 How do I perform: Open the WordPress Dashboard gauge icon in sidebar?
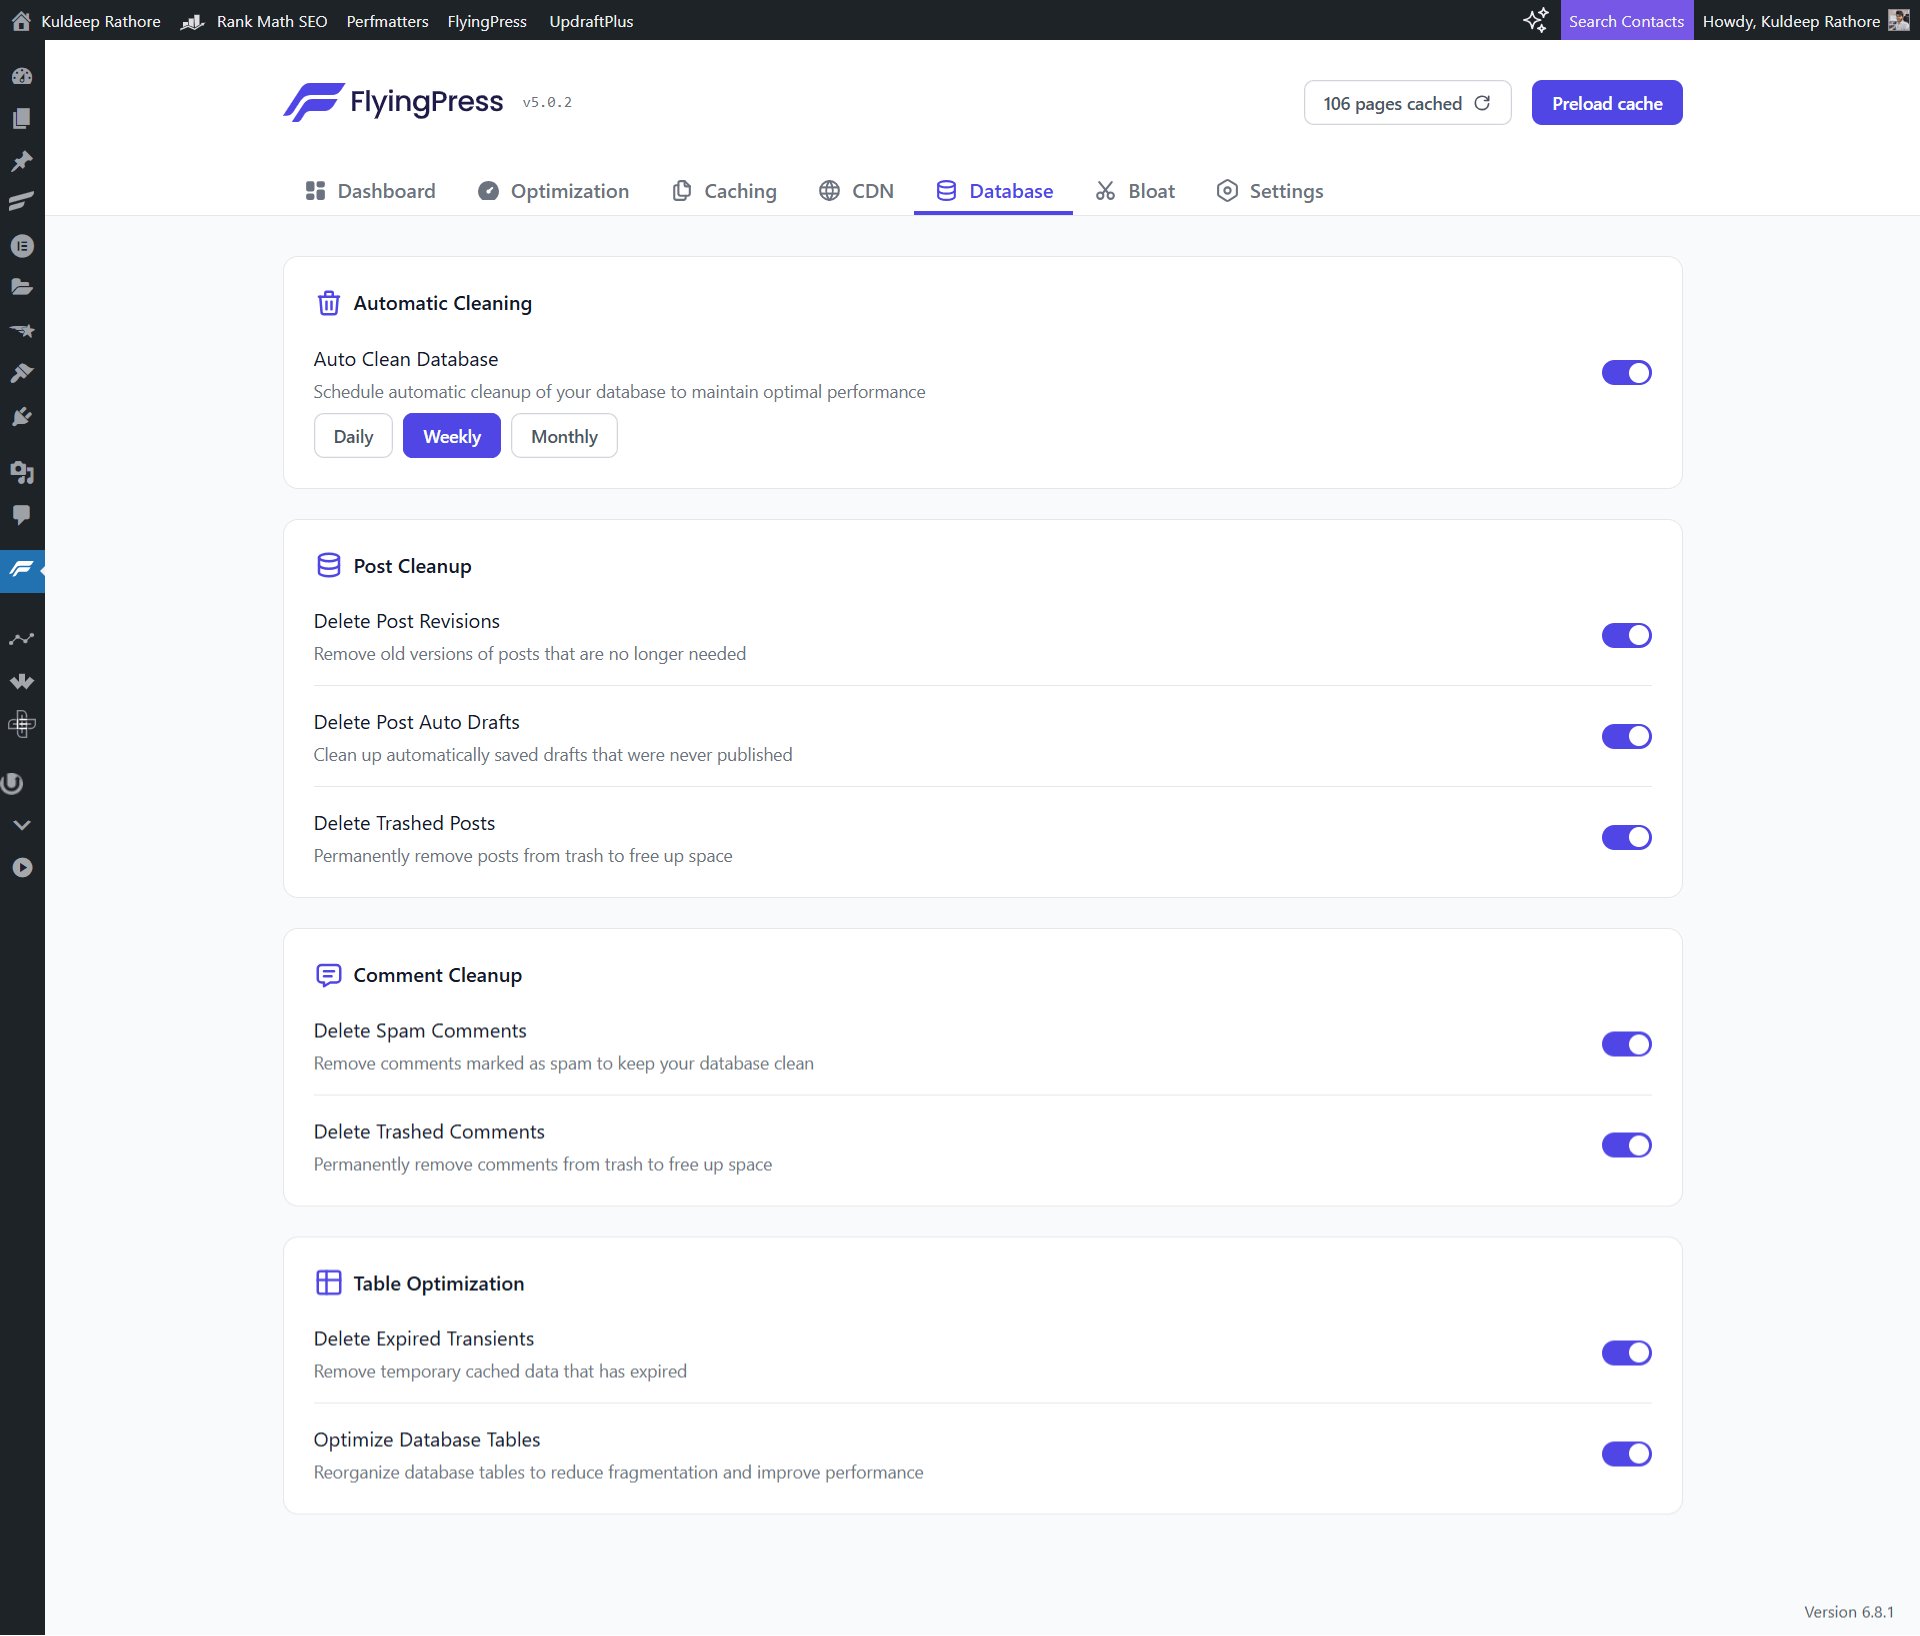pos(22,76)
